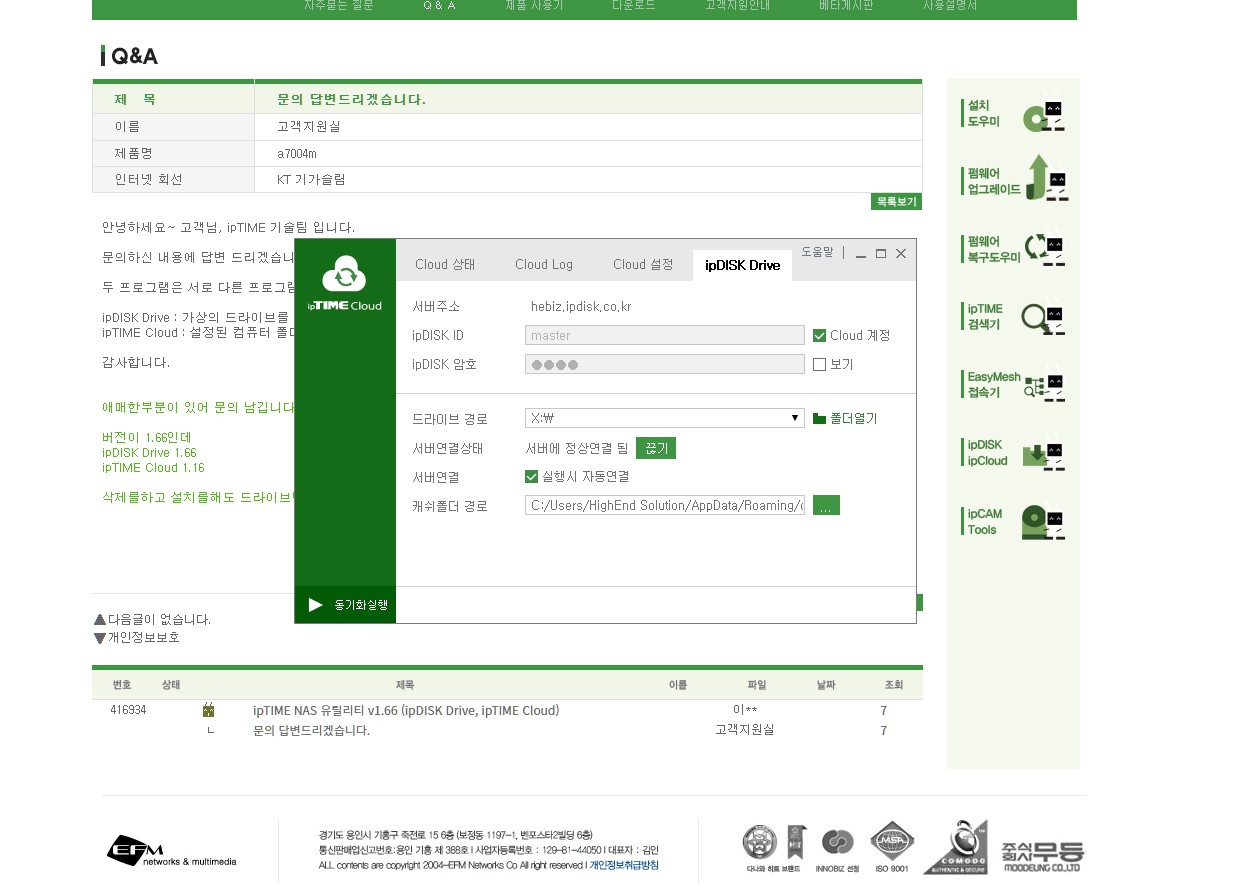This screenshot has height=893, width=1246.
Task: Click the INNOBIZ certification badge
Action: point(838,849)
